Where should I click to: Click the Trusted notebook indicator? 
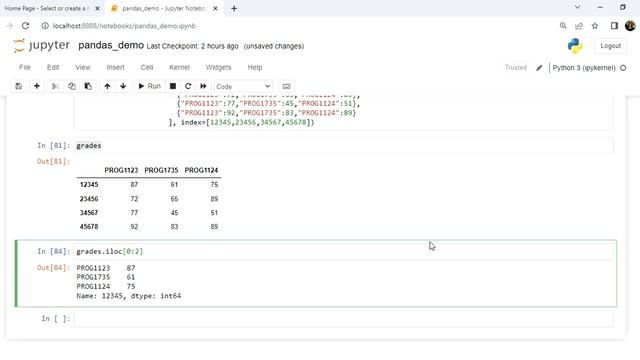516,67
